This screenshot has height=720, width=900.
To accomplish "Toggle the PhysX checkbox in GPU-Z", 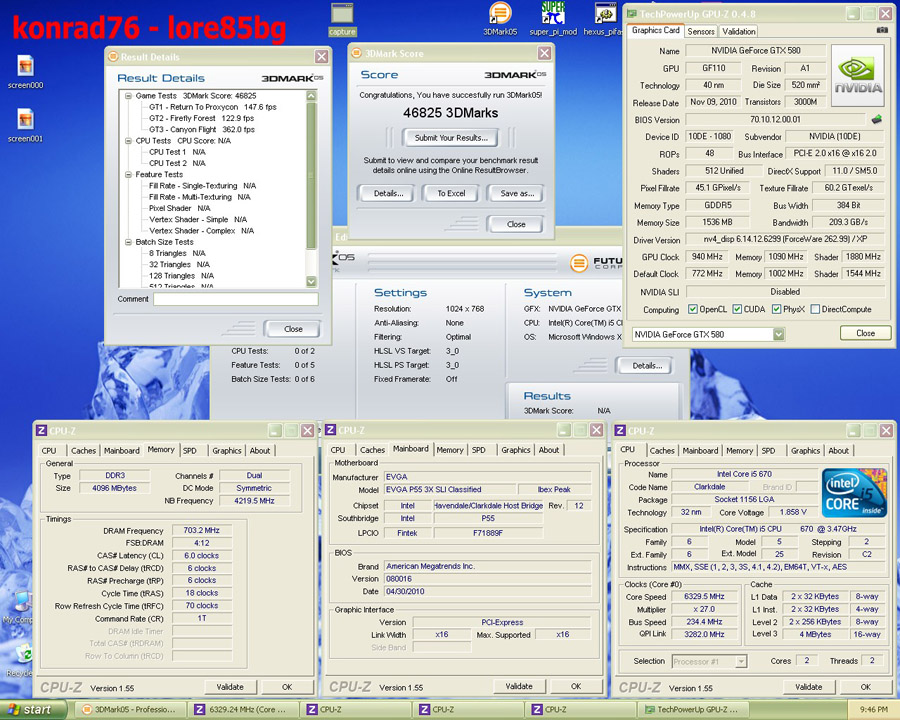I will (777, 309).
